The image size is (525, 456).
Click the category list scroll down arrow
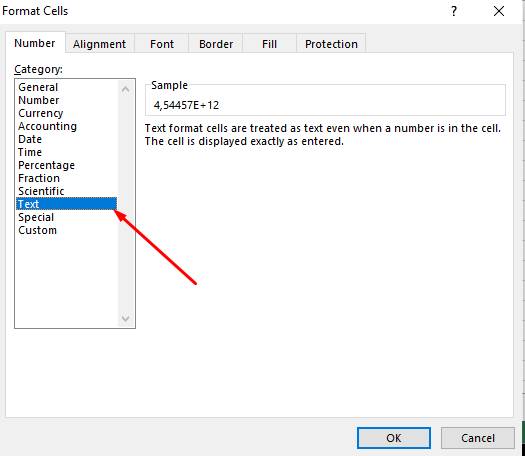click(126, 318)
